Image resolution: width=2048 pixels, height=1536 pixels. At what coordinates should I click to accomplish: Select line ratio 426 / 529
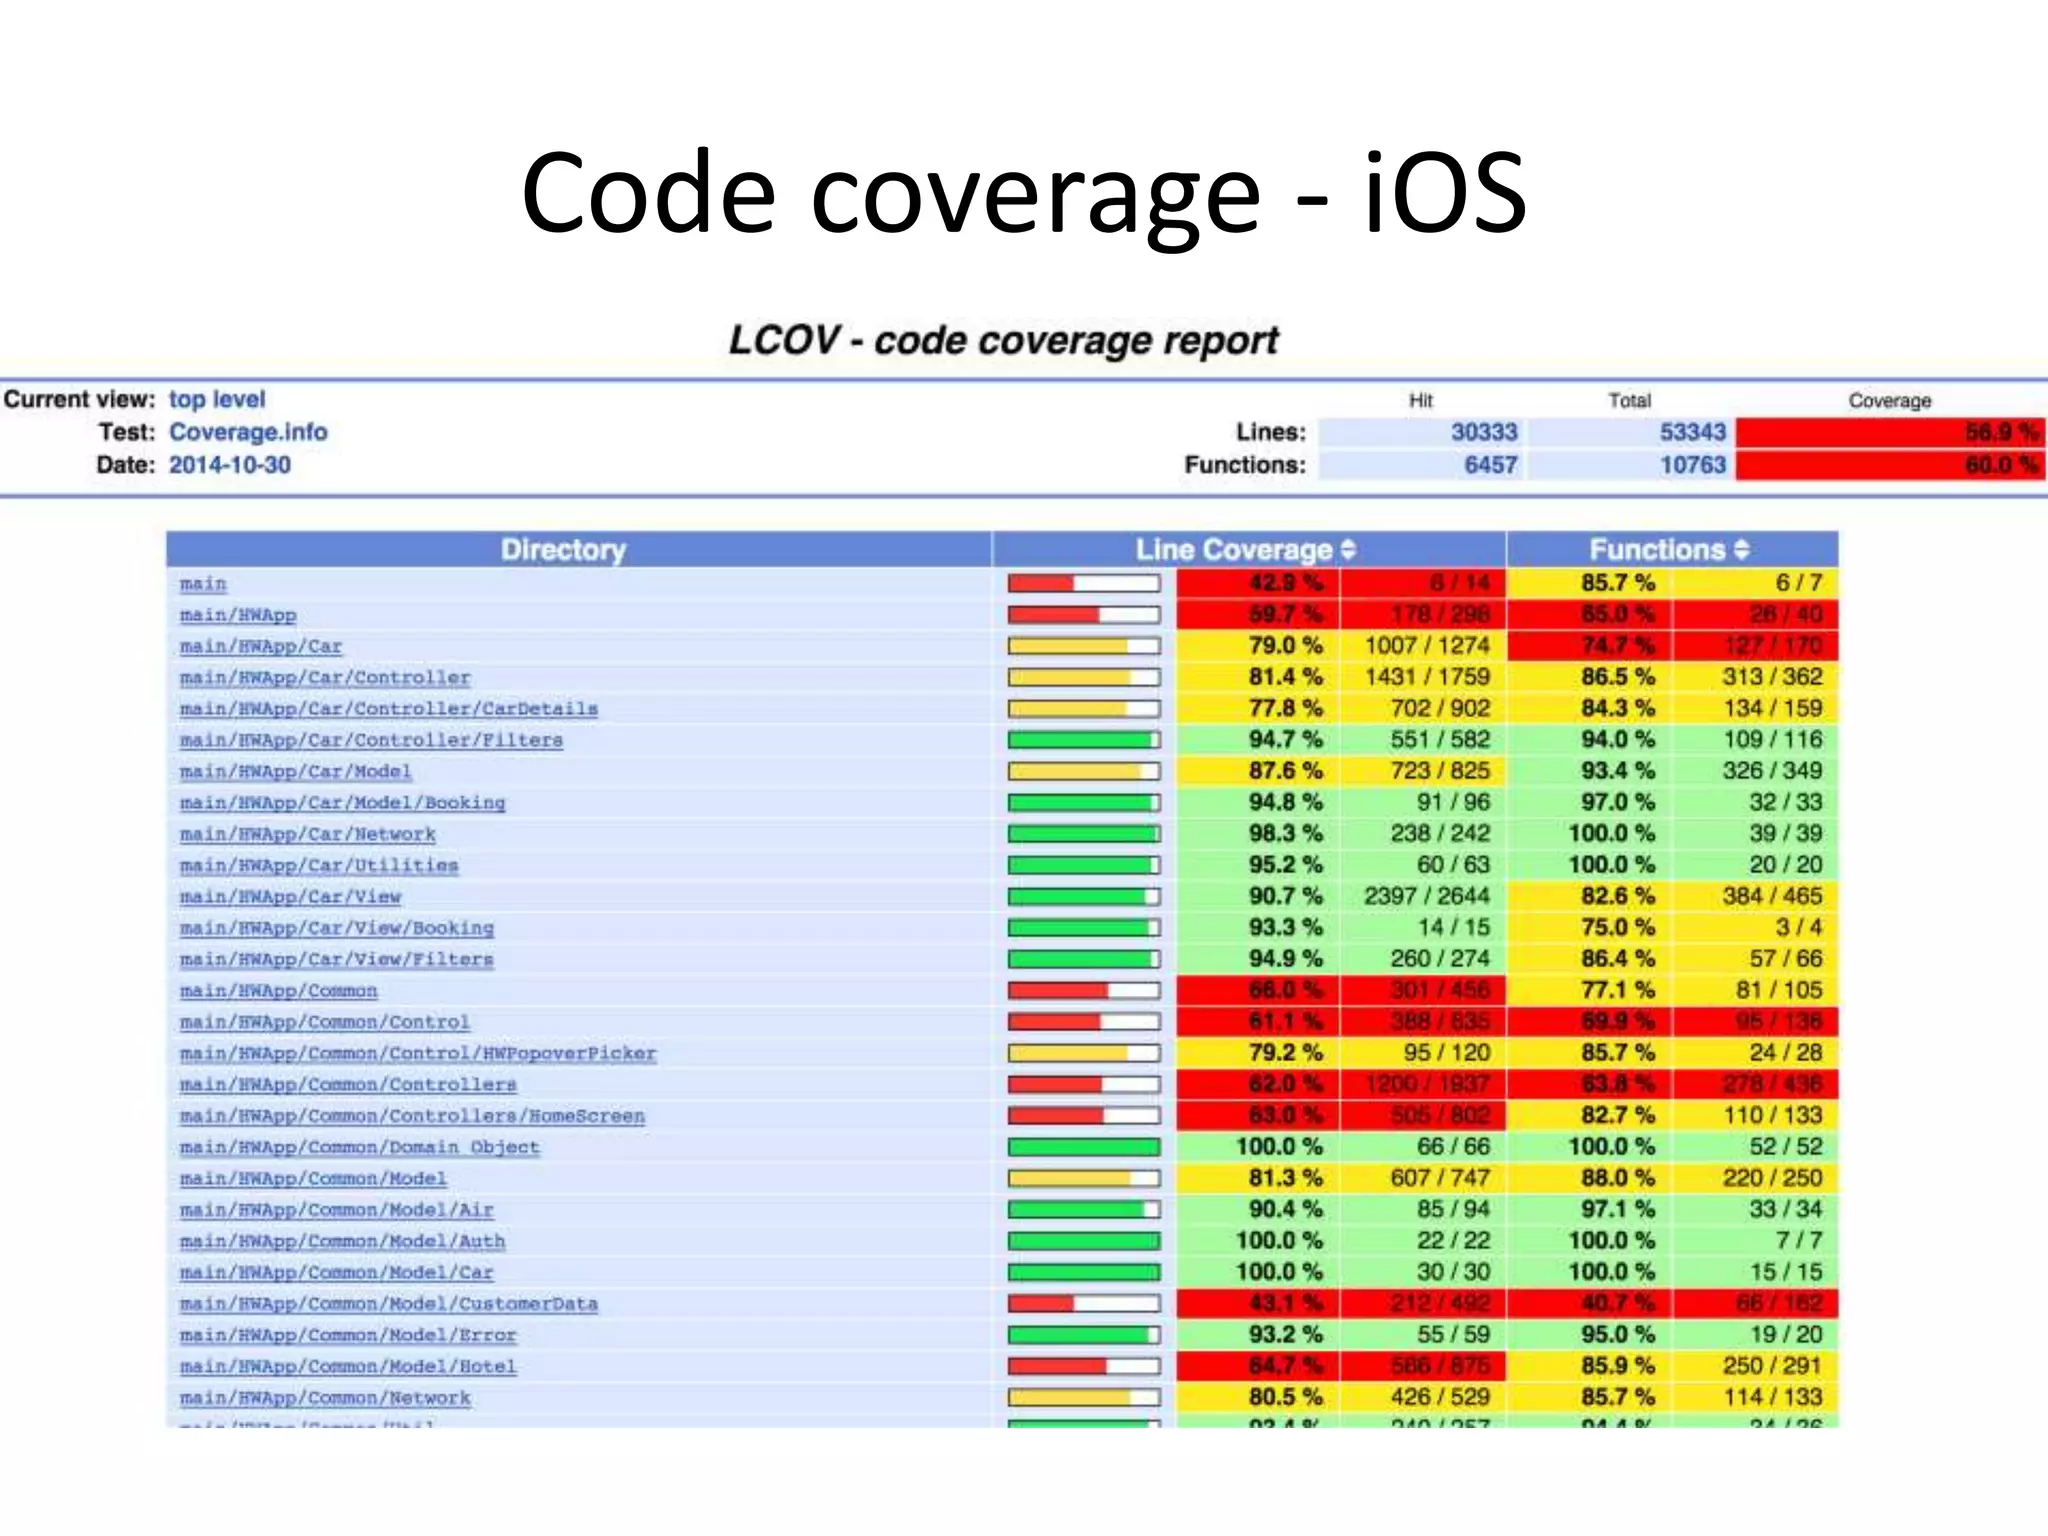coord(1440,1398)
